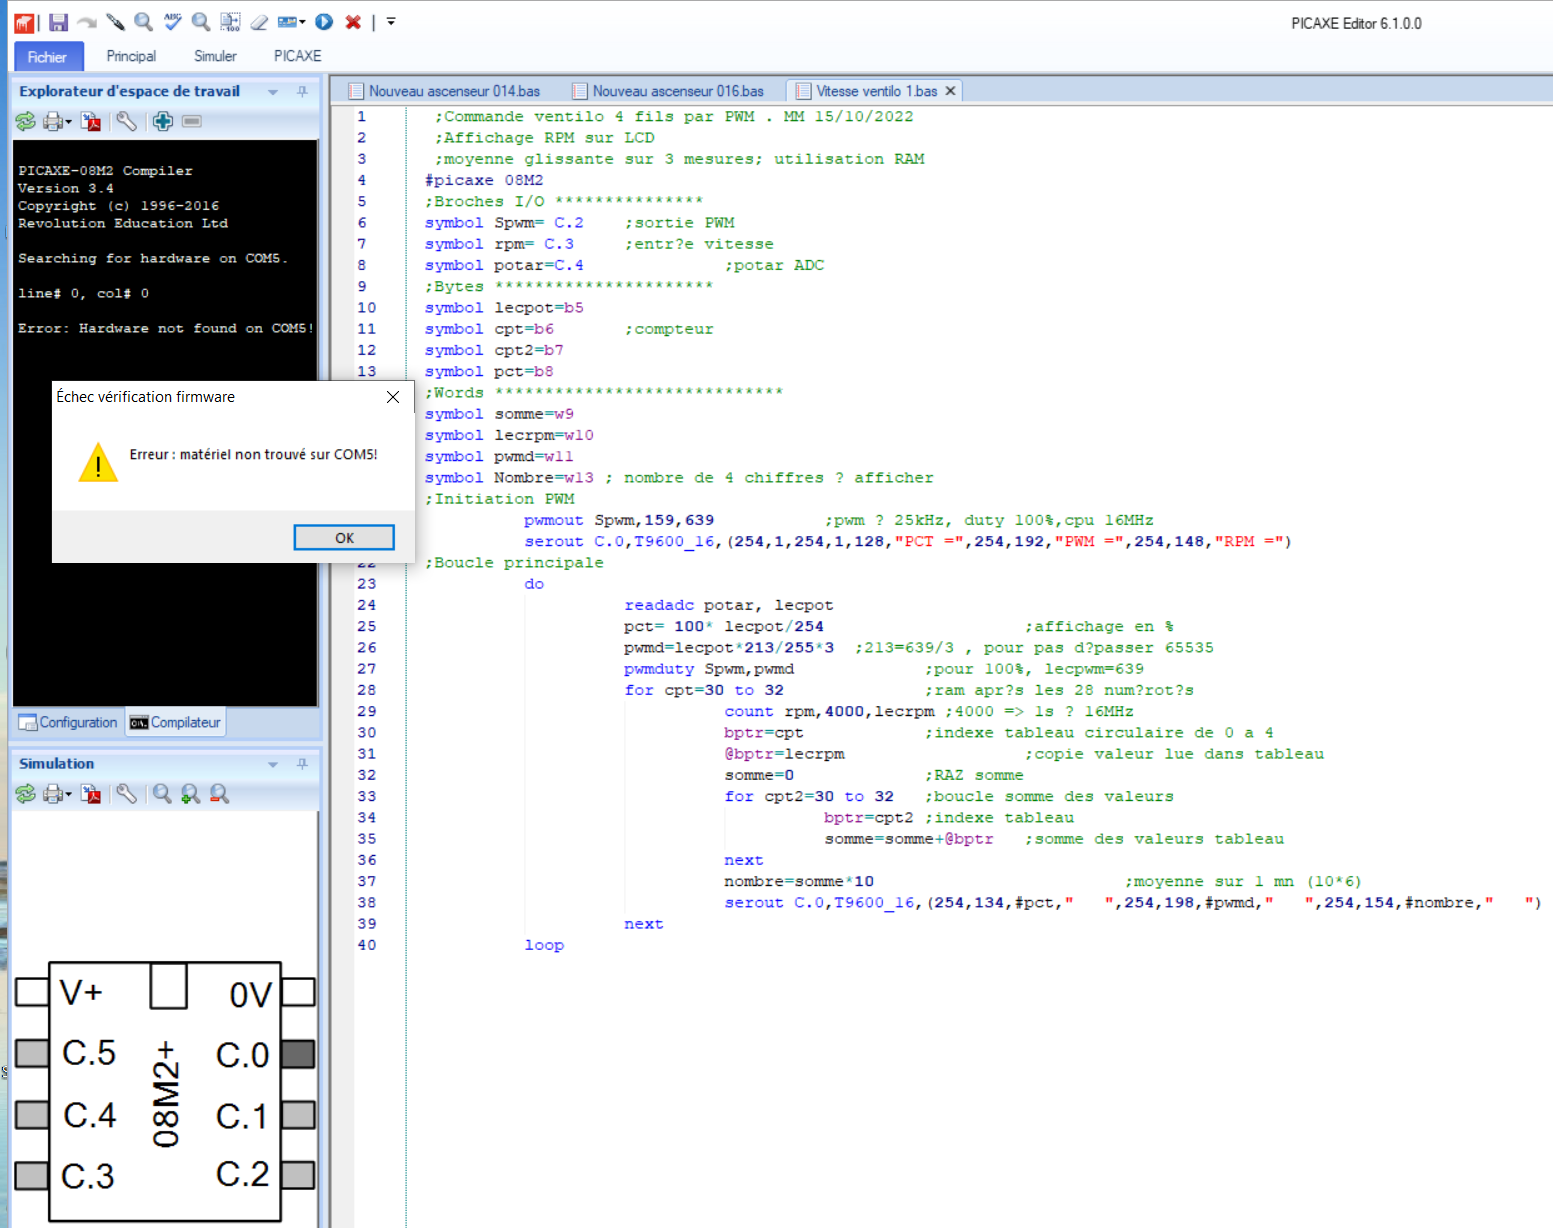The image size is (1553, 1228).
Task: Open the Simuler ribbon tab
Action: (x=215, y=56)
